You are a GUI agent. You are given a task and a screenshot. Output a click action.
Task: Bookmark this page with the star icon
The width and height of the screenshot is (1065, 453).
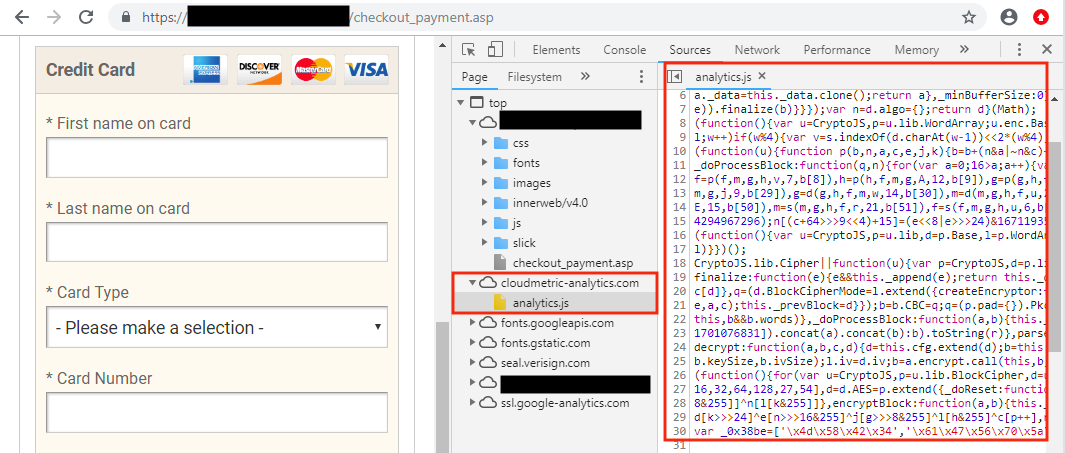(969, 17)
